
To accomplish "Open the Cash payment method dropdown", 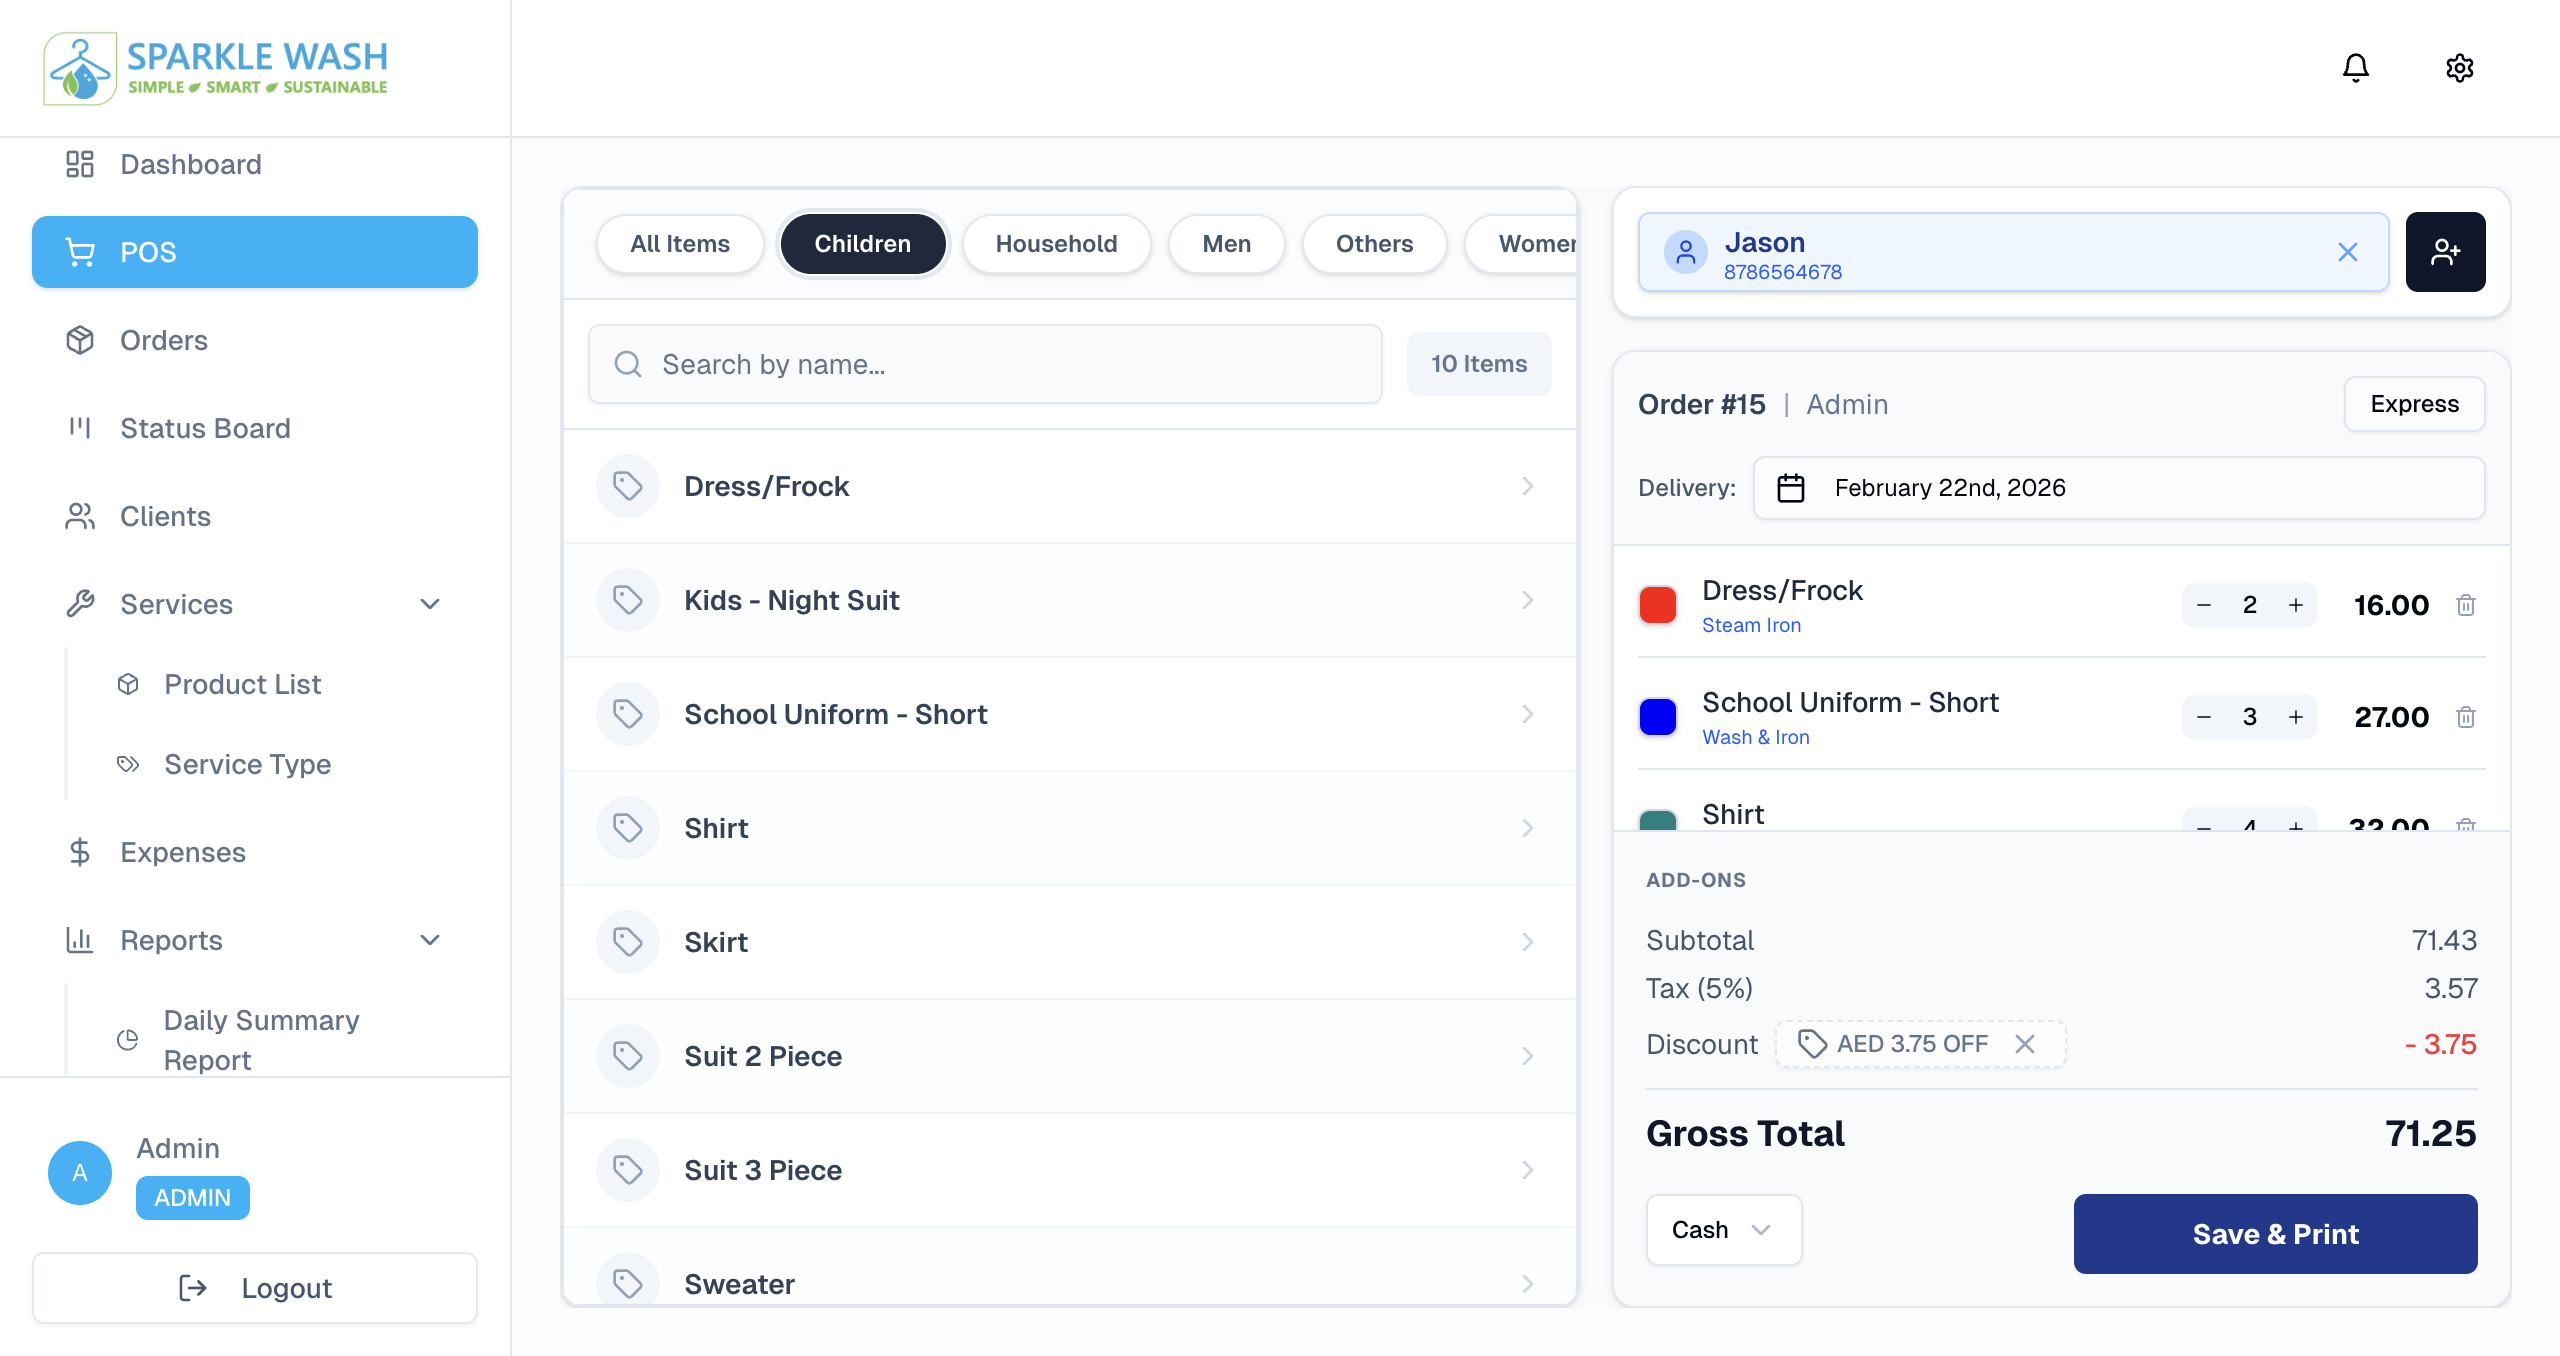I will tap(1723, 1230).
